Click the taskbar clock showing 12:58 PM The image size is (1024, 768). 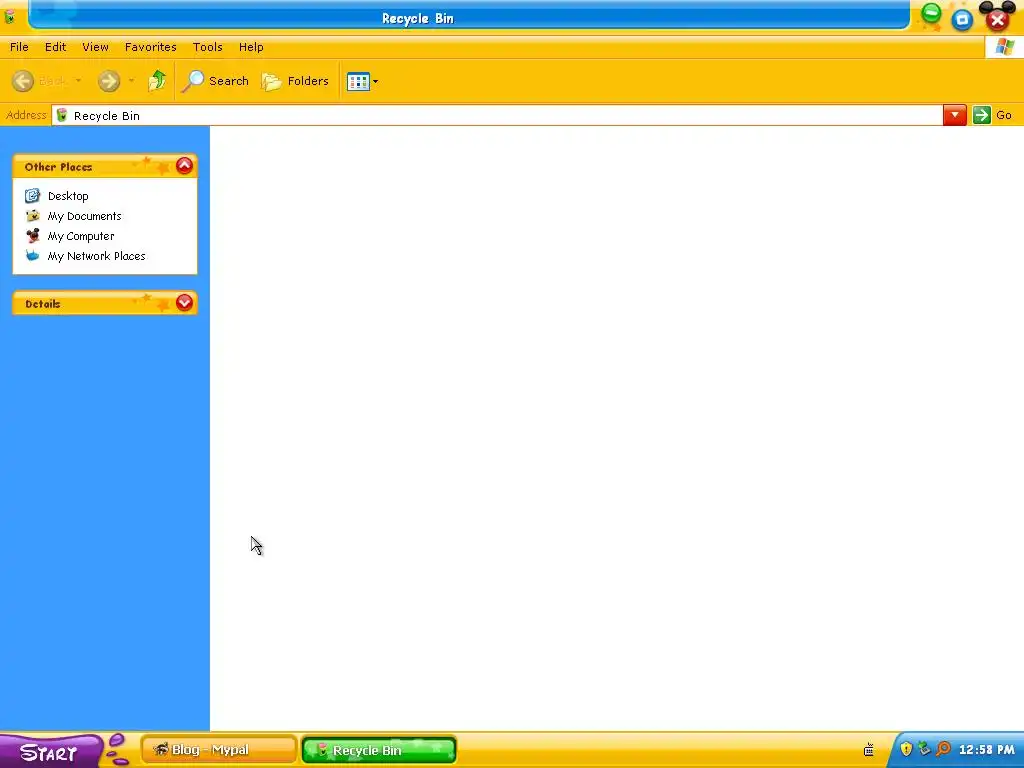pyautogui.click(x=987, y=750)
